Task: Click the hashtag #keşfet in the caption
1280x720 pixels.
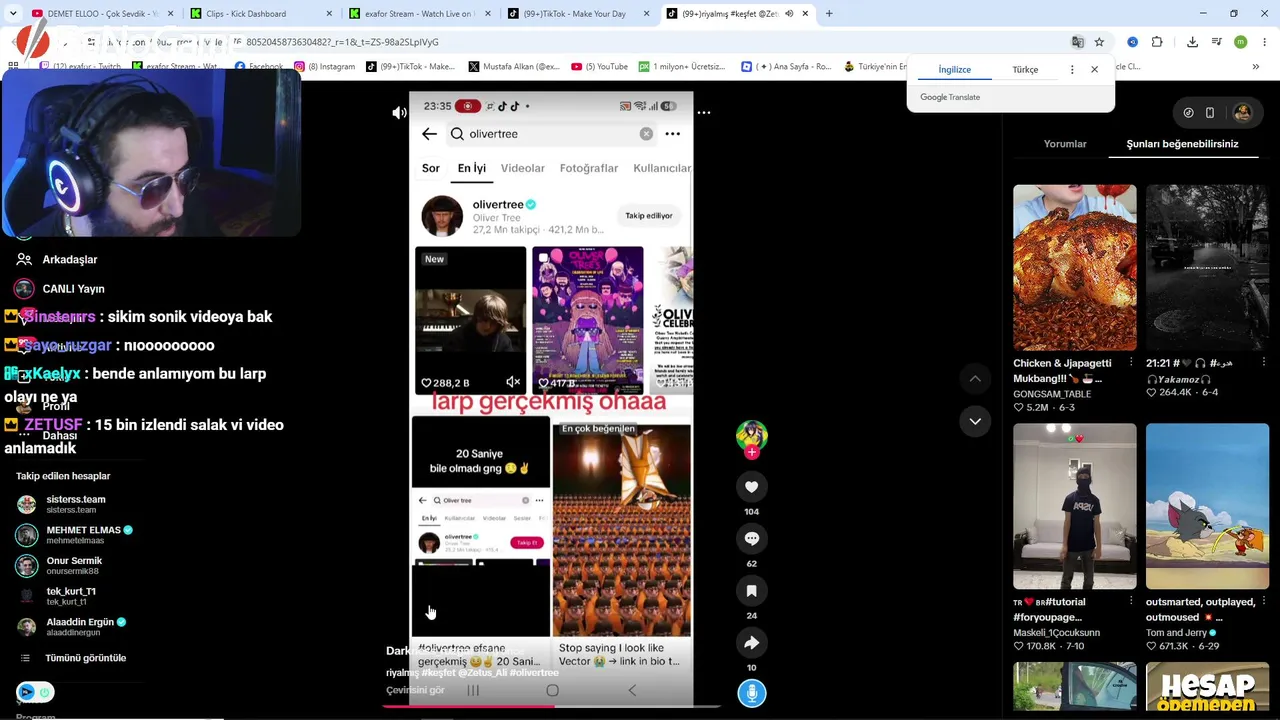Action: 439,673
